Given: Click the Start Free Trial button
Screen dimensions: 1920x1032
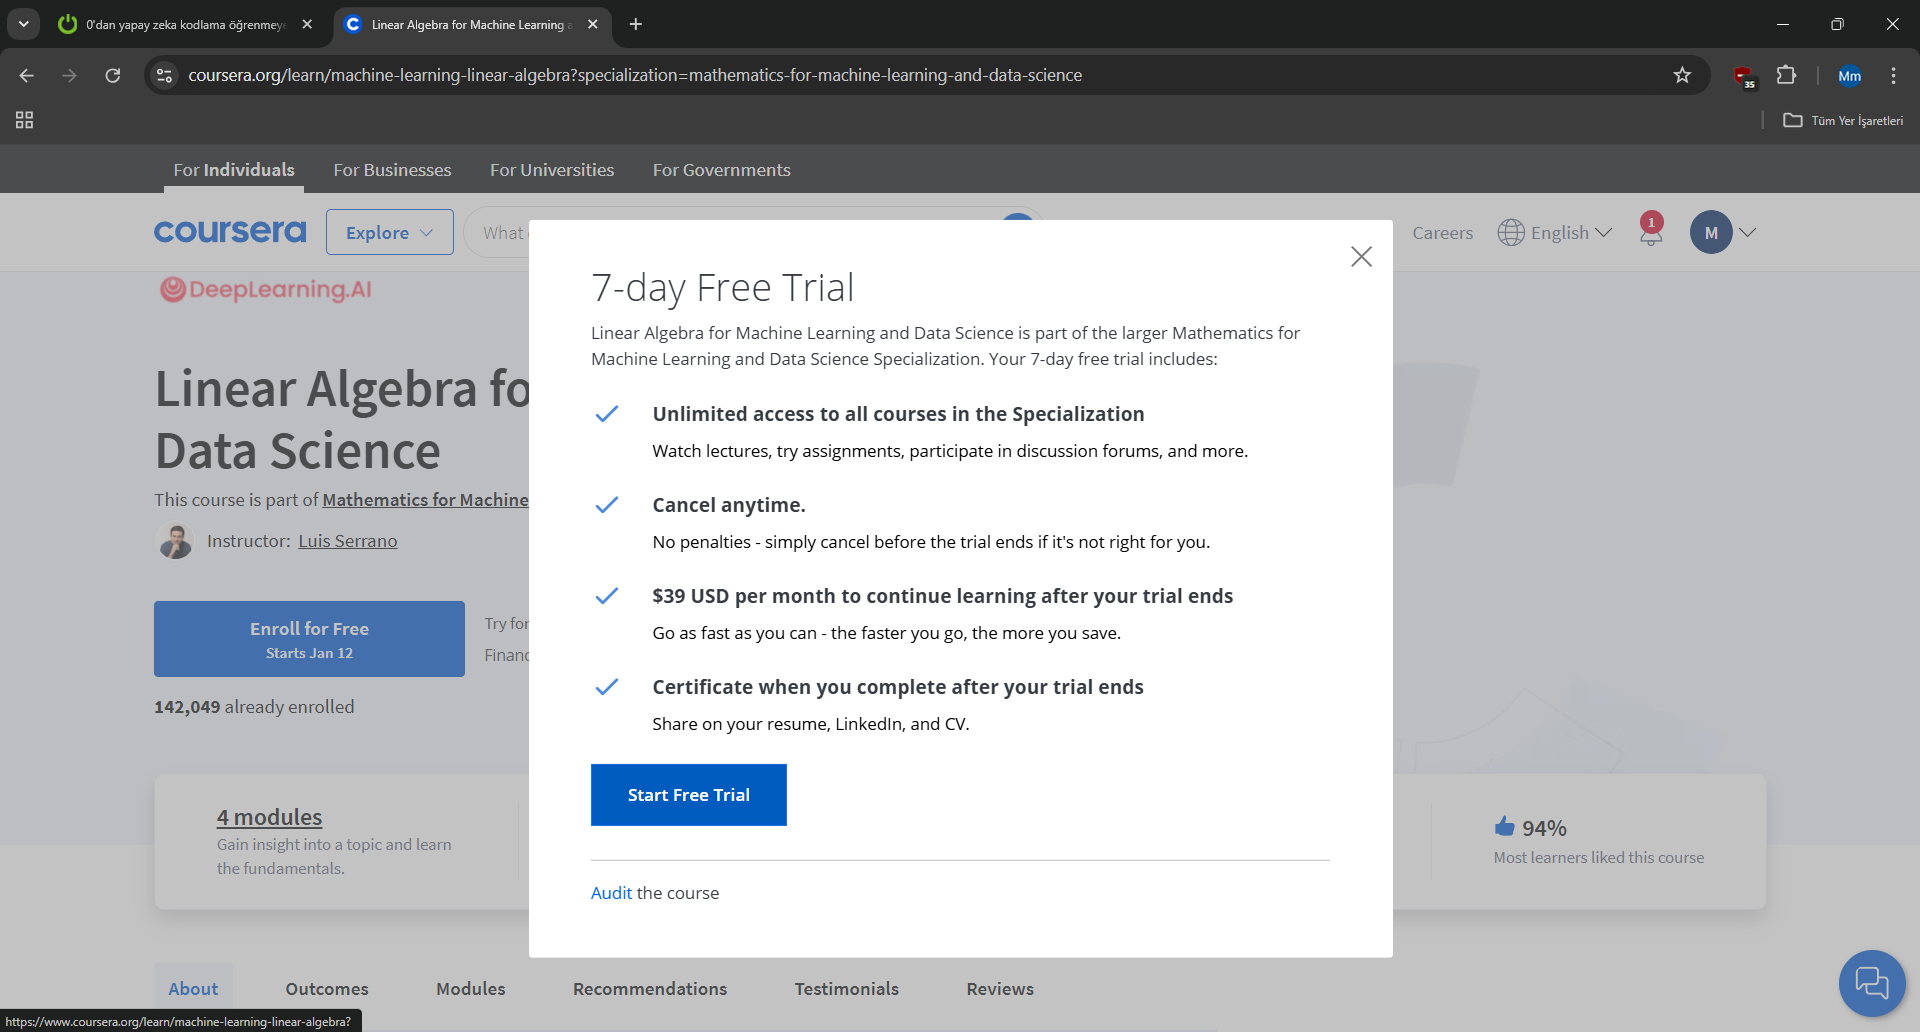Looking at the screenshot, I should 689,795.
